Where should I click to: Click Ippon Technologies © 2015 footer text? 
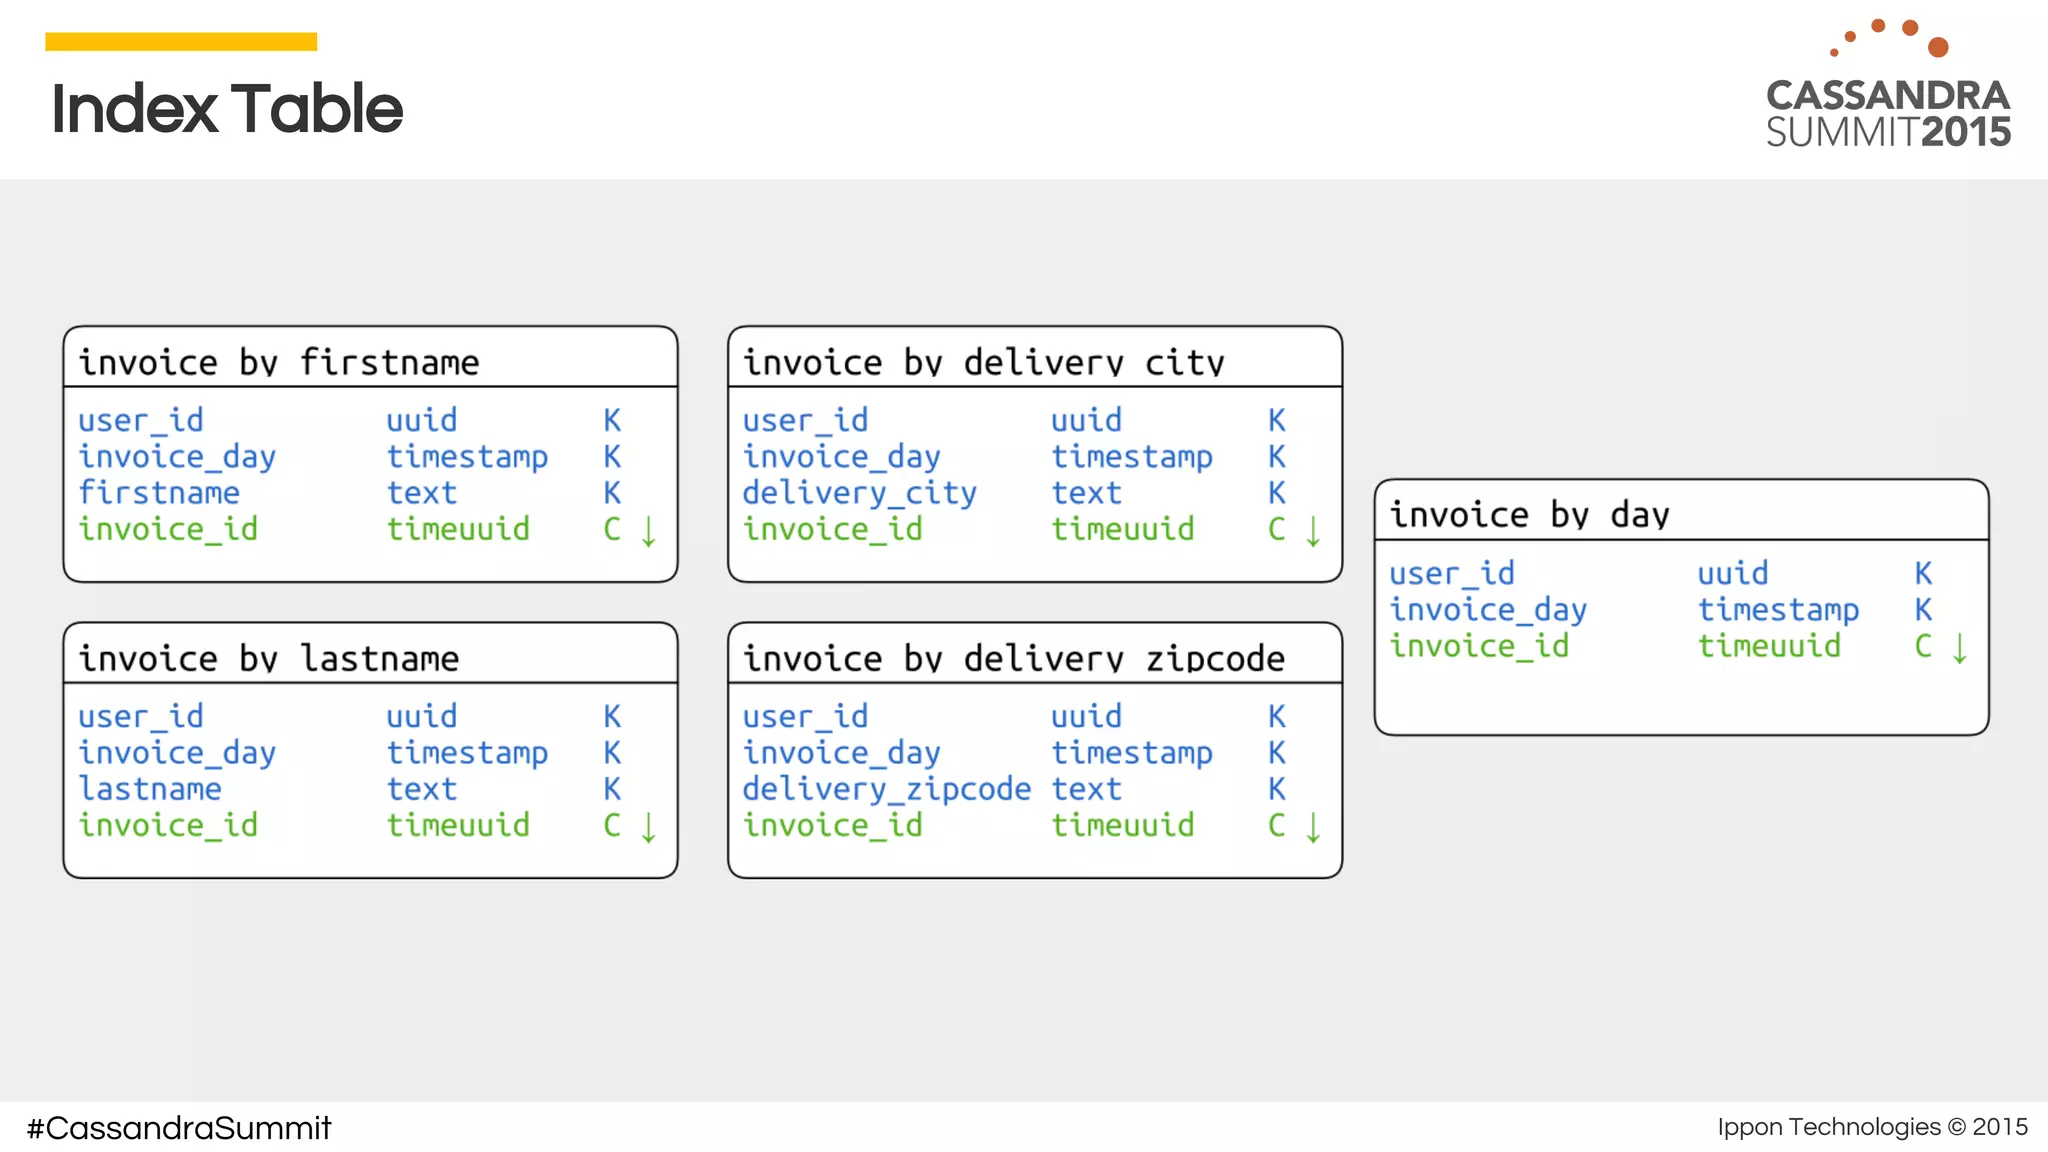point(1872,1127)
